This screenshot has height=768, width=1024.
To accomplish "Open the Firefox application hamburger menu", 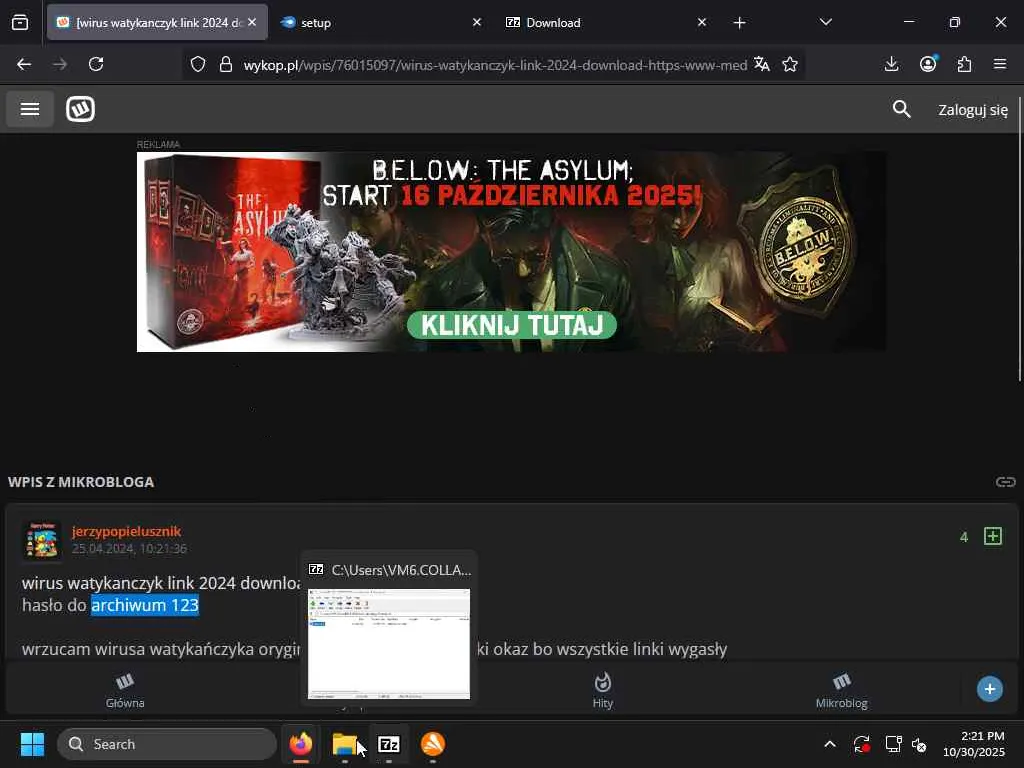I will tap(1000, 64).
